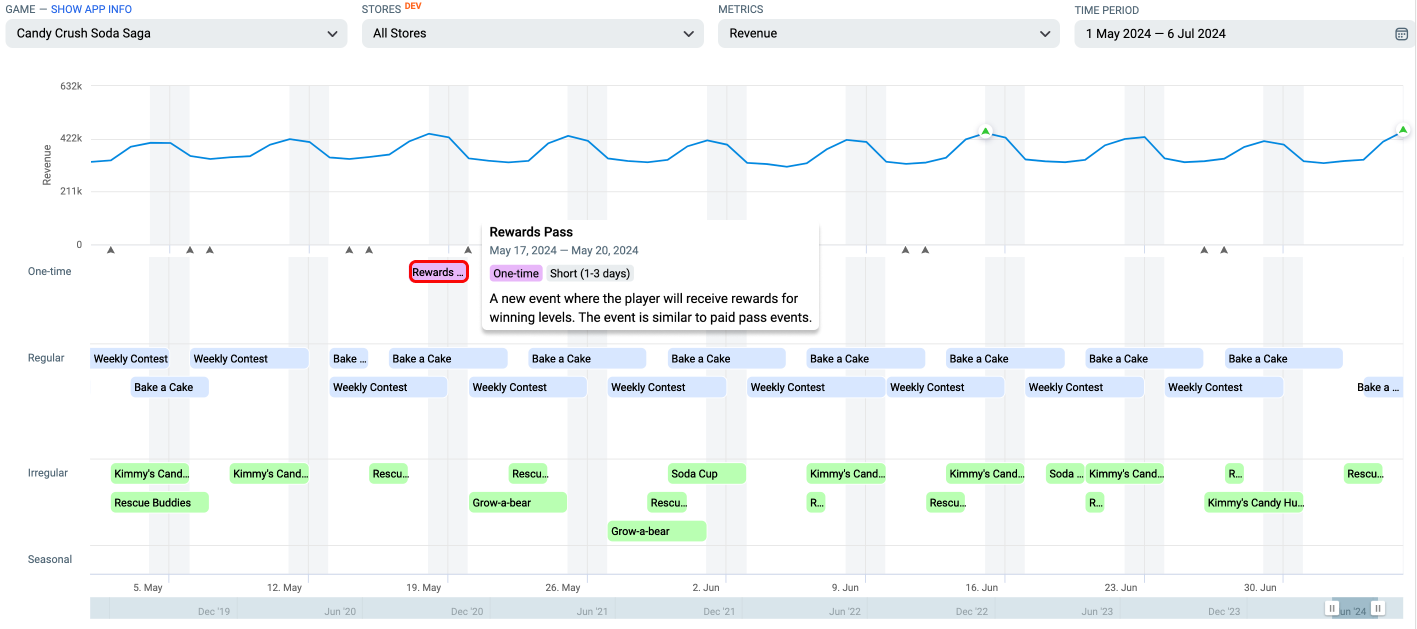Click the Show App Info link

click(x=91, y=9)
